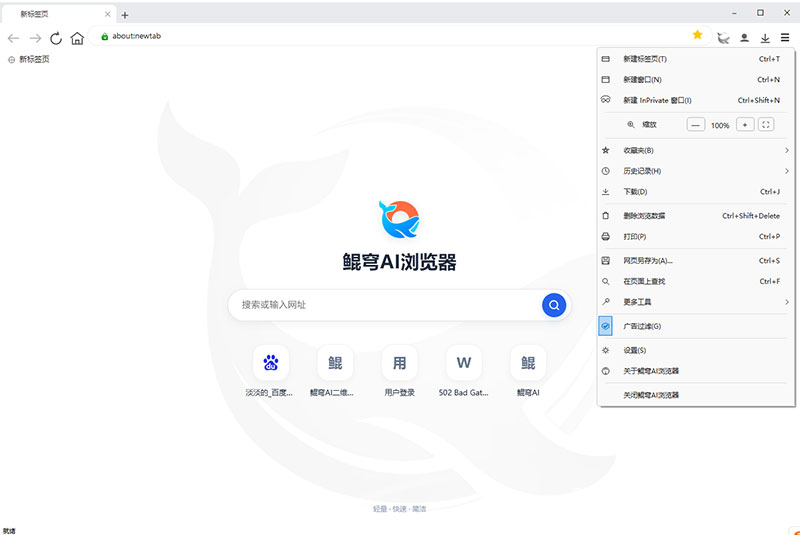
Task: Open the home page icon
Action: pos(77,38)
